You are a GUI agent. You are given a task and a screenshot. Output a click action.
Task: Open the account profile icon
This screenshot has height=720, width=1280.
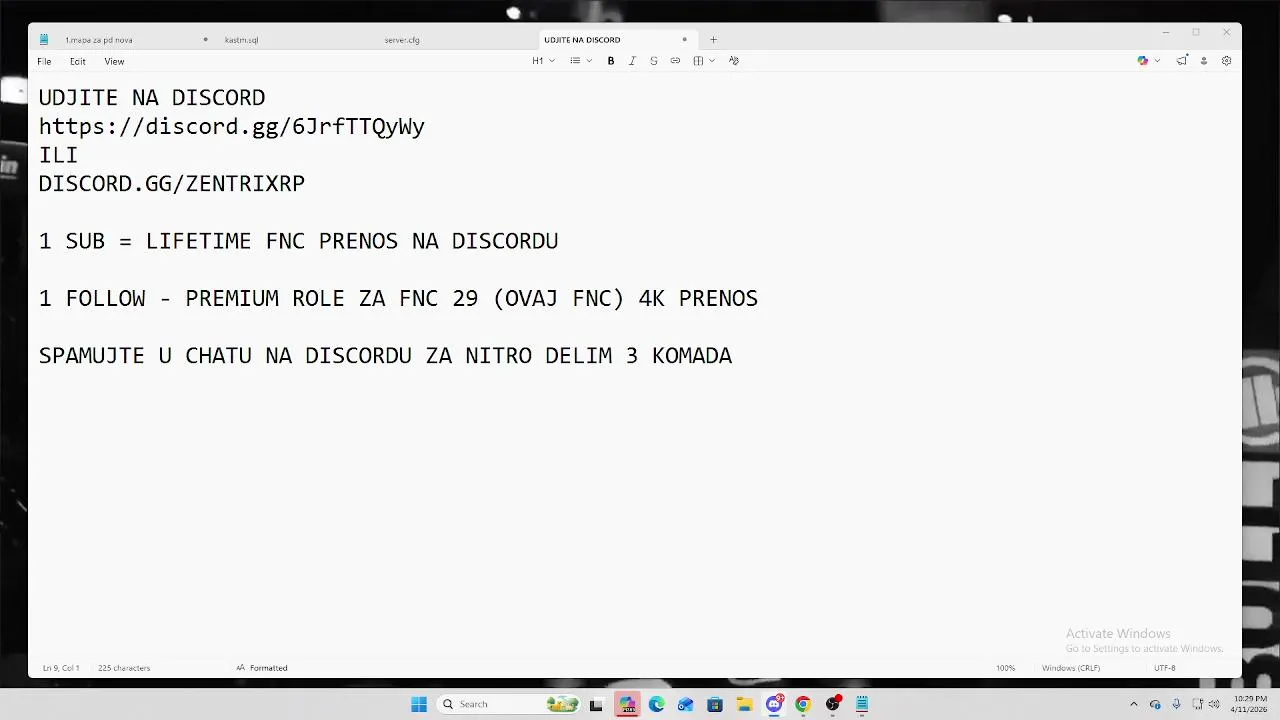point(1204,61)
